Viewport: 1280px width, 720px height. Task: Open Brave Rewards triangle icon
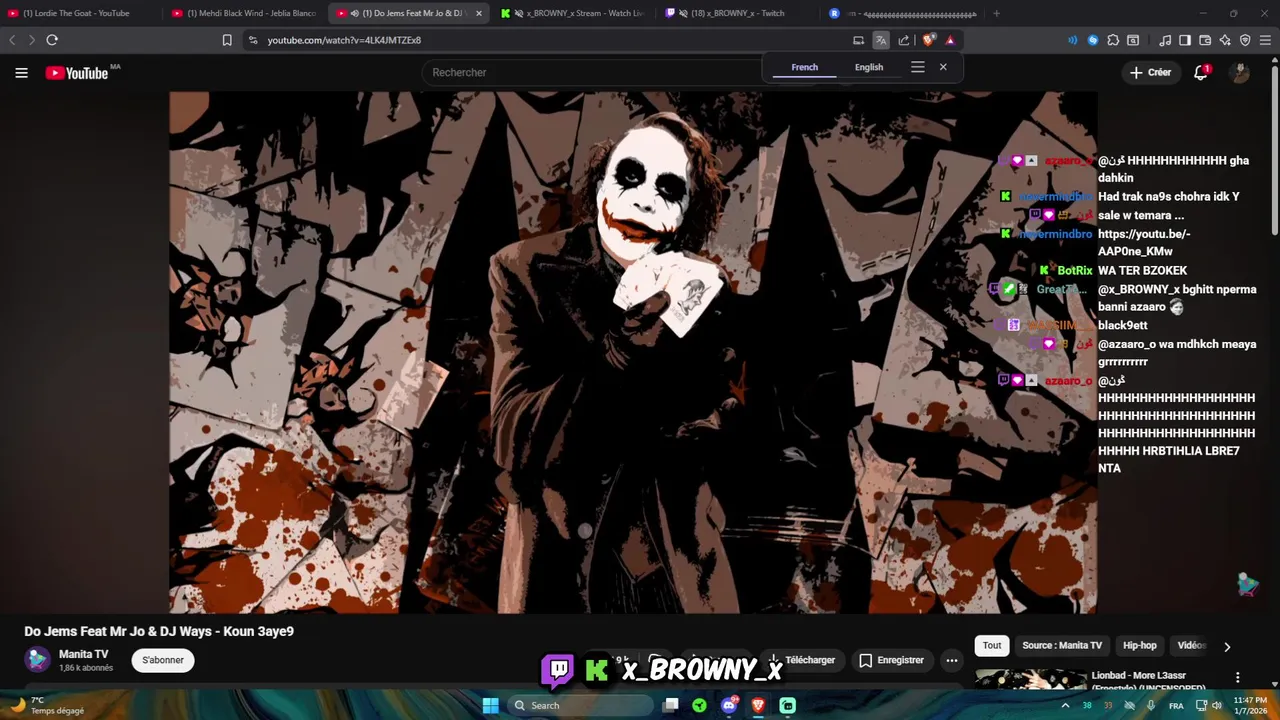point(950,40)
